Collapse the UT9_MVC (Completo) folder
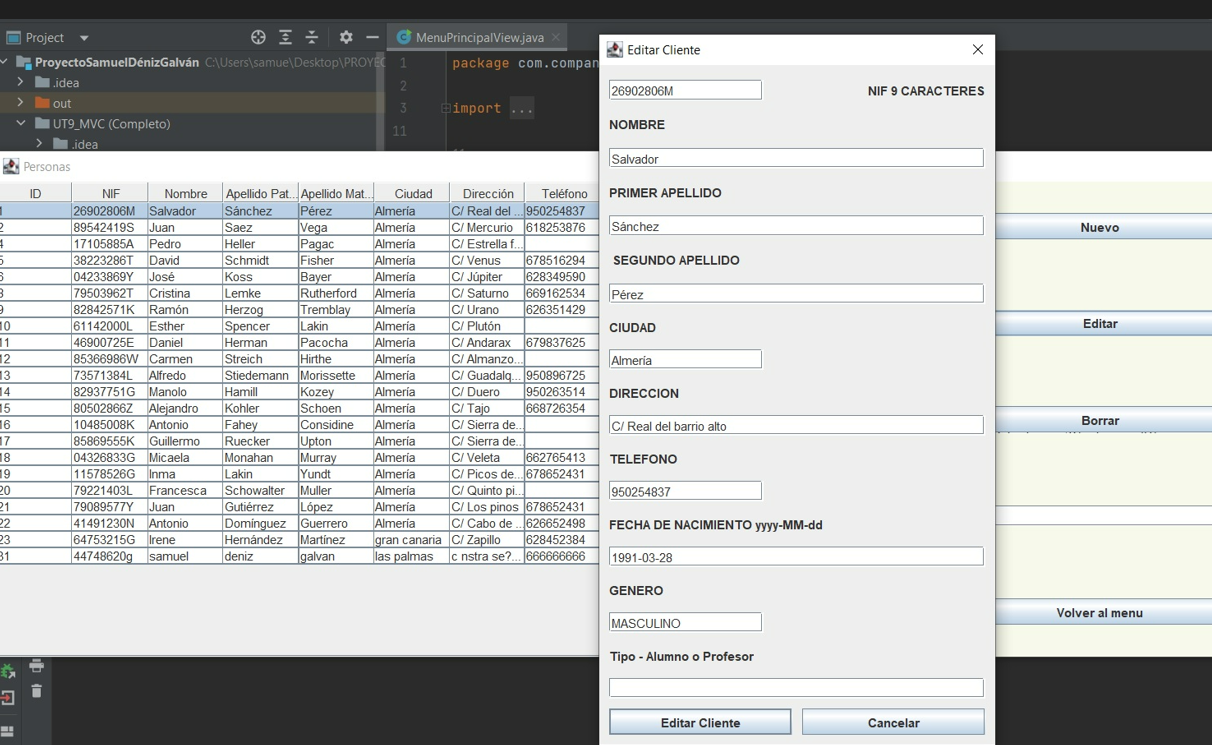This screenshot has height=745, width=1212. [21, 124]
